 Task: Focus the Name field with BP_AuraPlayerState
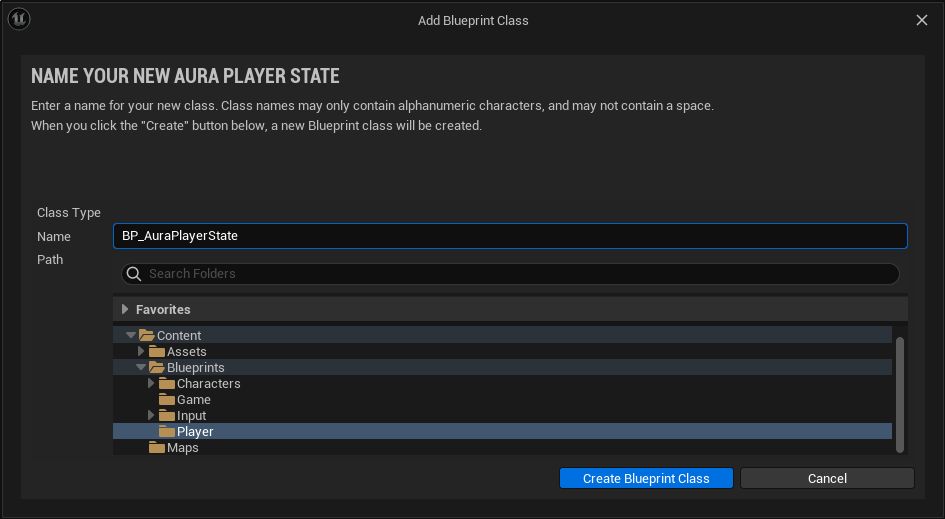click(510, 236)
